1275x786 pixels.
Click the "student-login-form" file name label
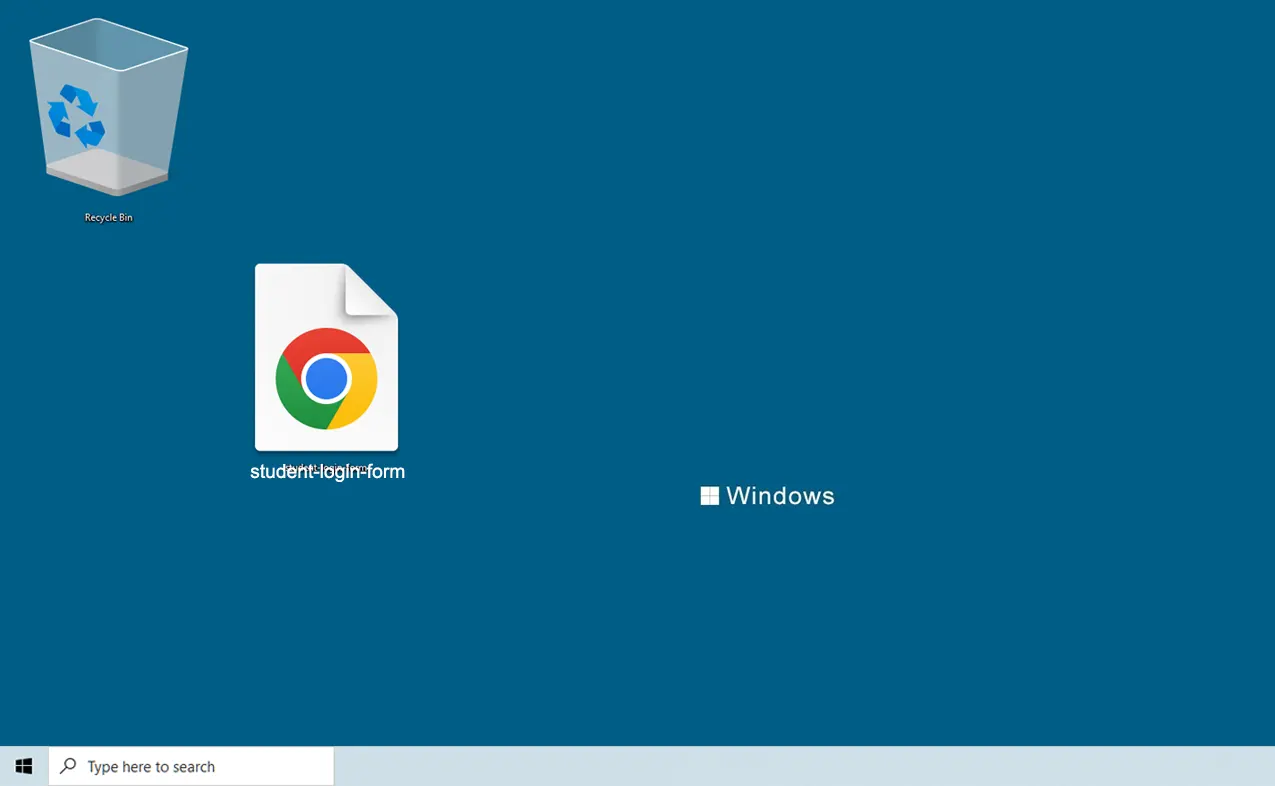(x=327, y=472)
